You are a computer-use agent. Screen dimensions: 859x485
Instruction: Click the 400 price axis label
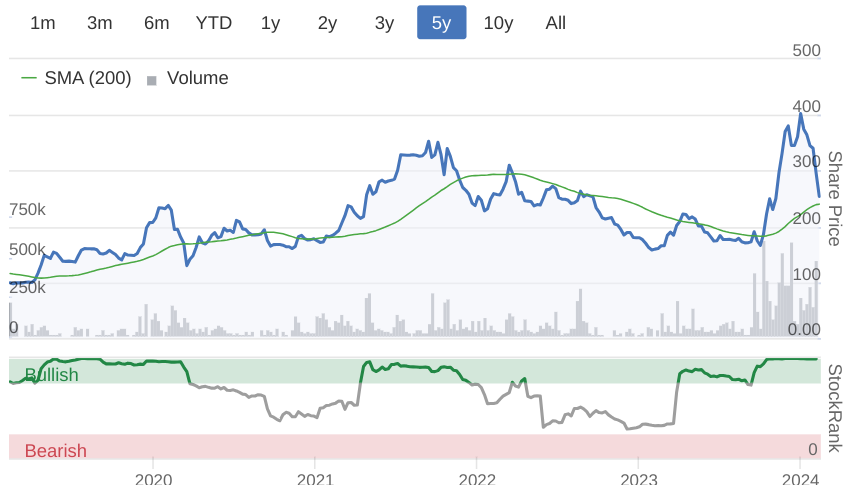(806, 106)
